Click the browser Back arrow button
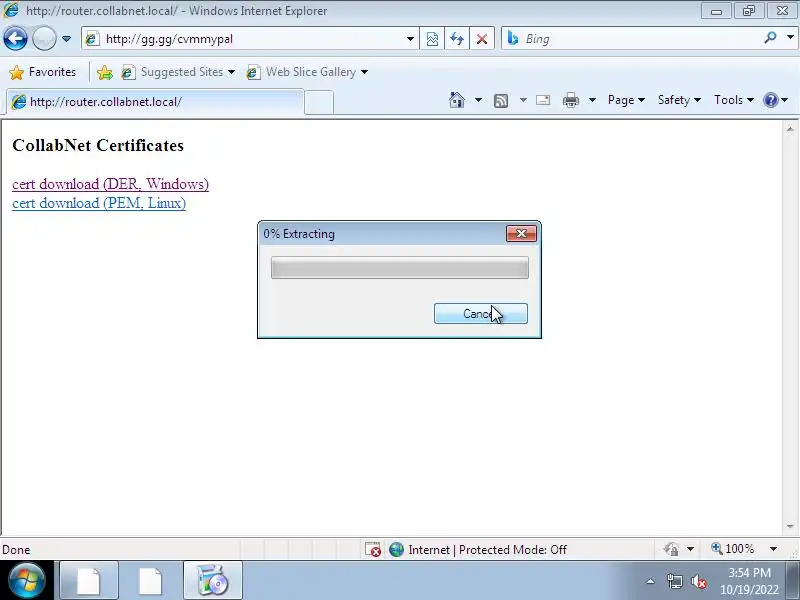This screenshot has height=600, width=800. [15, 38]
